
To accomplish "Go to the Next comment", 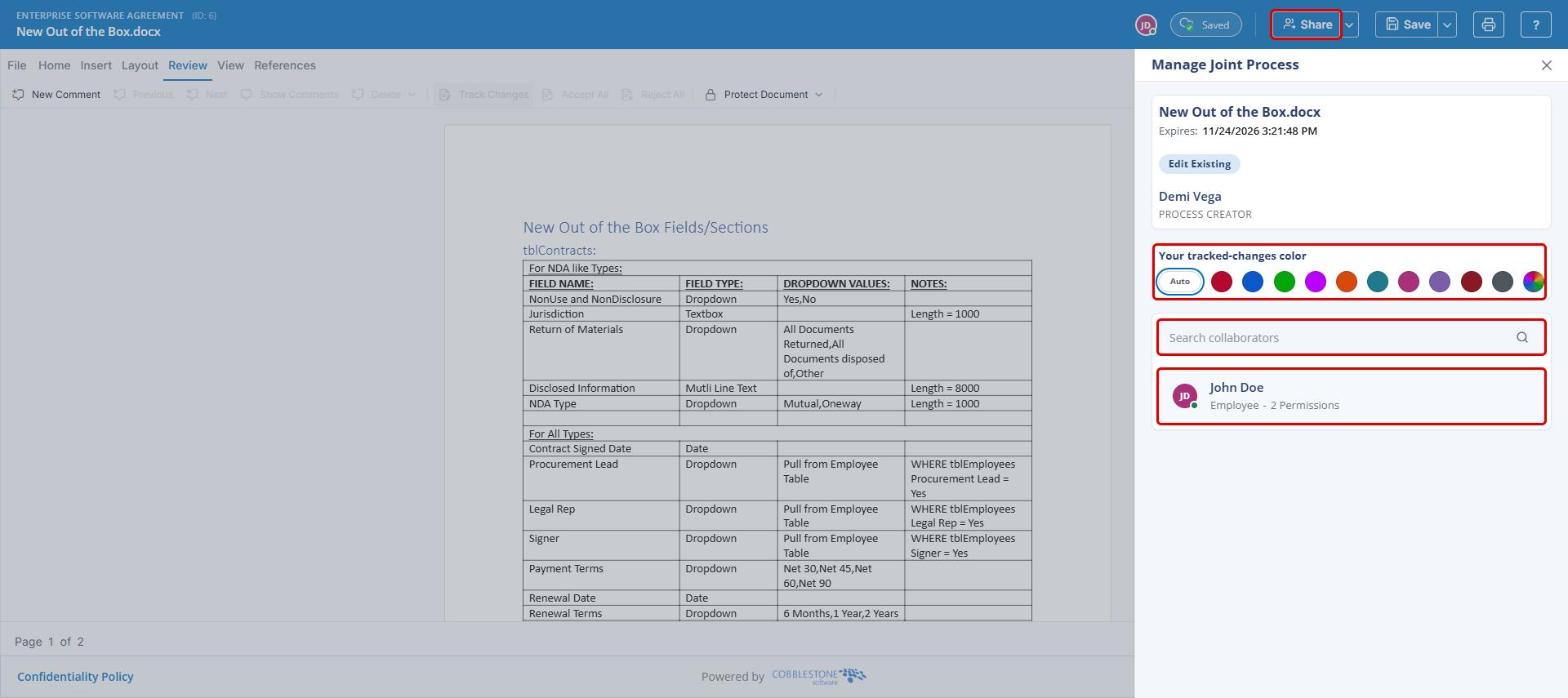I will [205, 94].
